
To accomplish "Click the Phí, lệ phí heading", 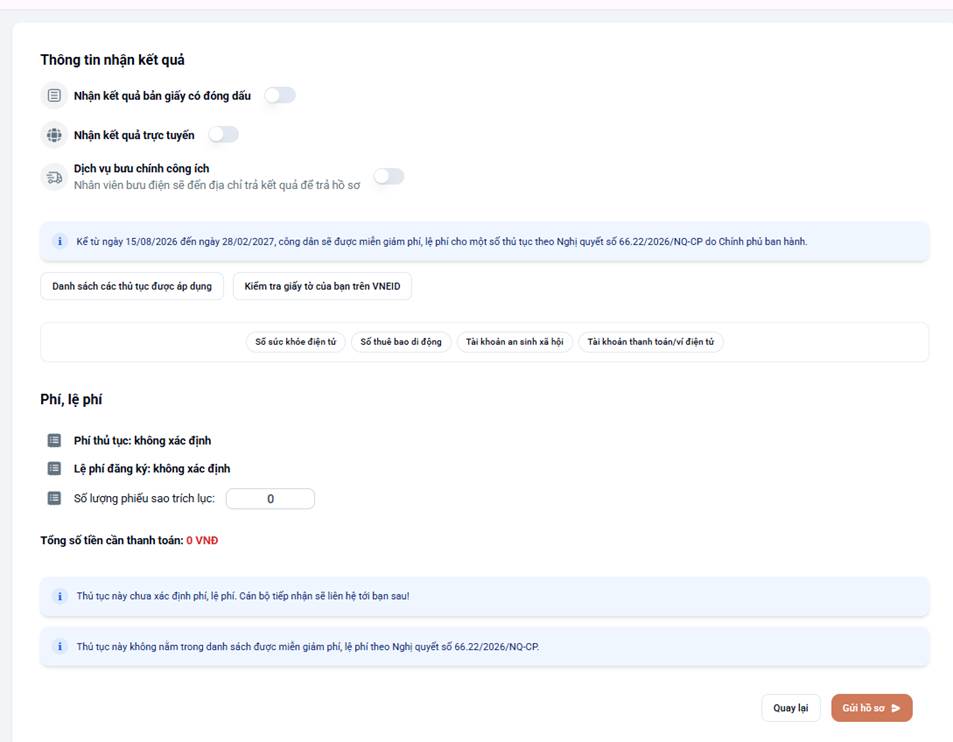I will 71,400.
